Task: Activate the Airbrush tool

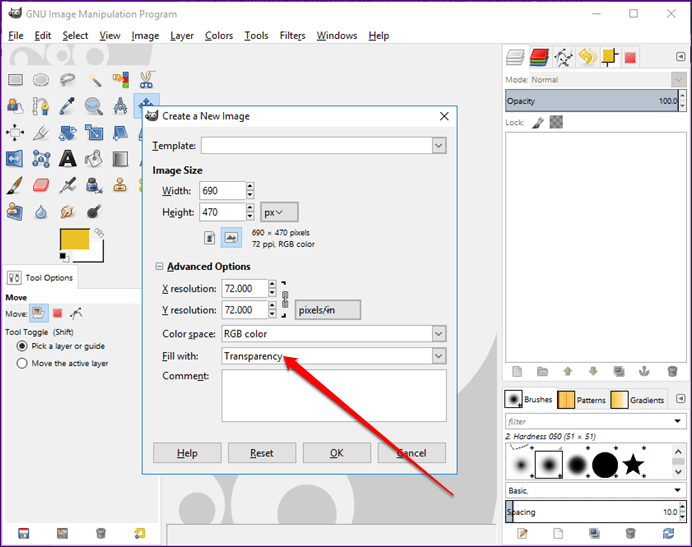Action: point(67,185)
